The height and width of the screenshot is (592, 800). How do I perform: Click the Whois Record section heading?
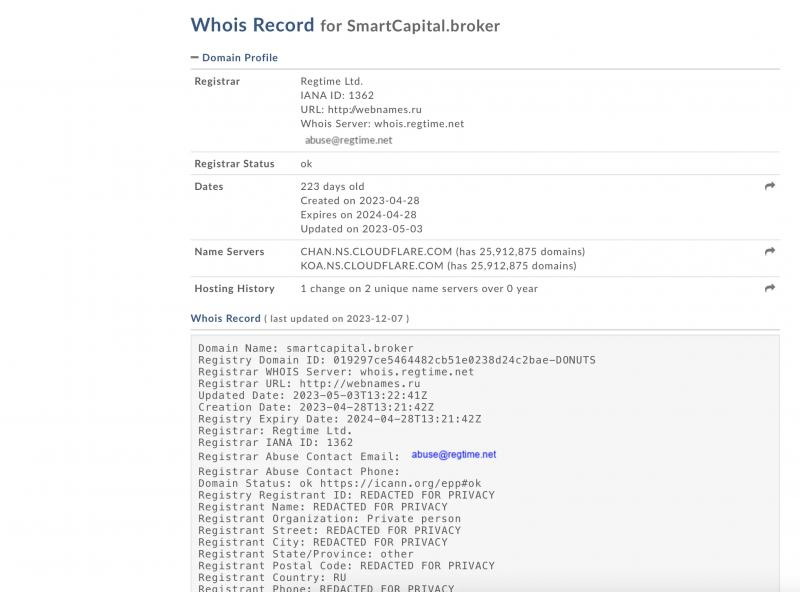pos(226,318)
